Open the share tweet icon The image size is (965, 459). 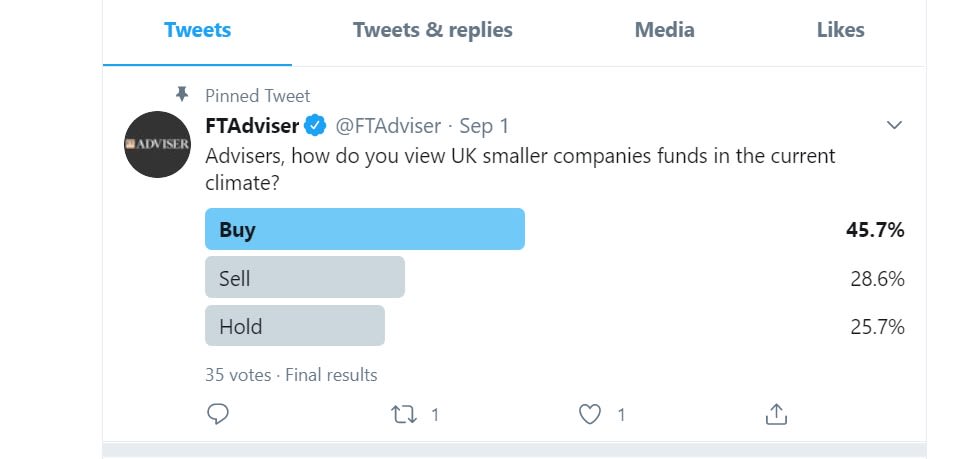[x=776, y=414]
